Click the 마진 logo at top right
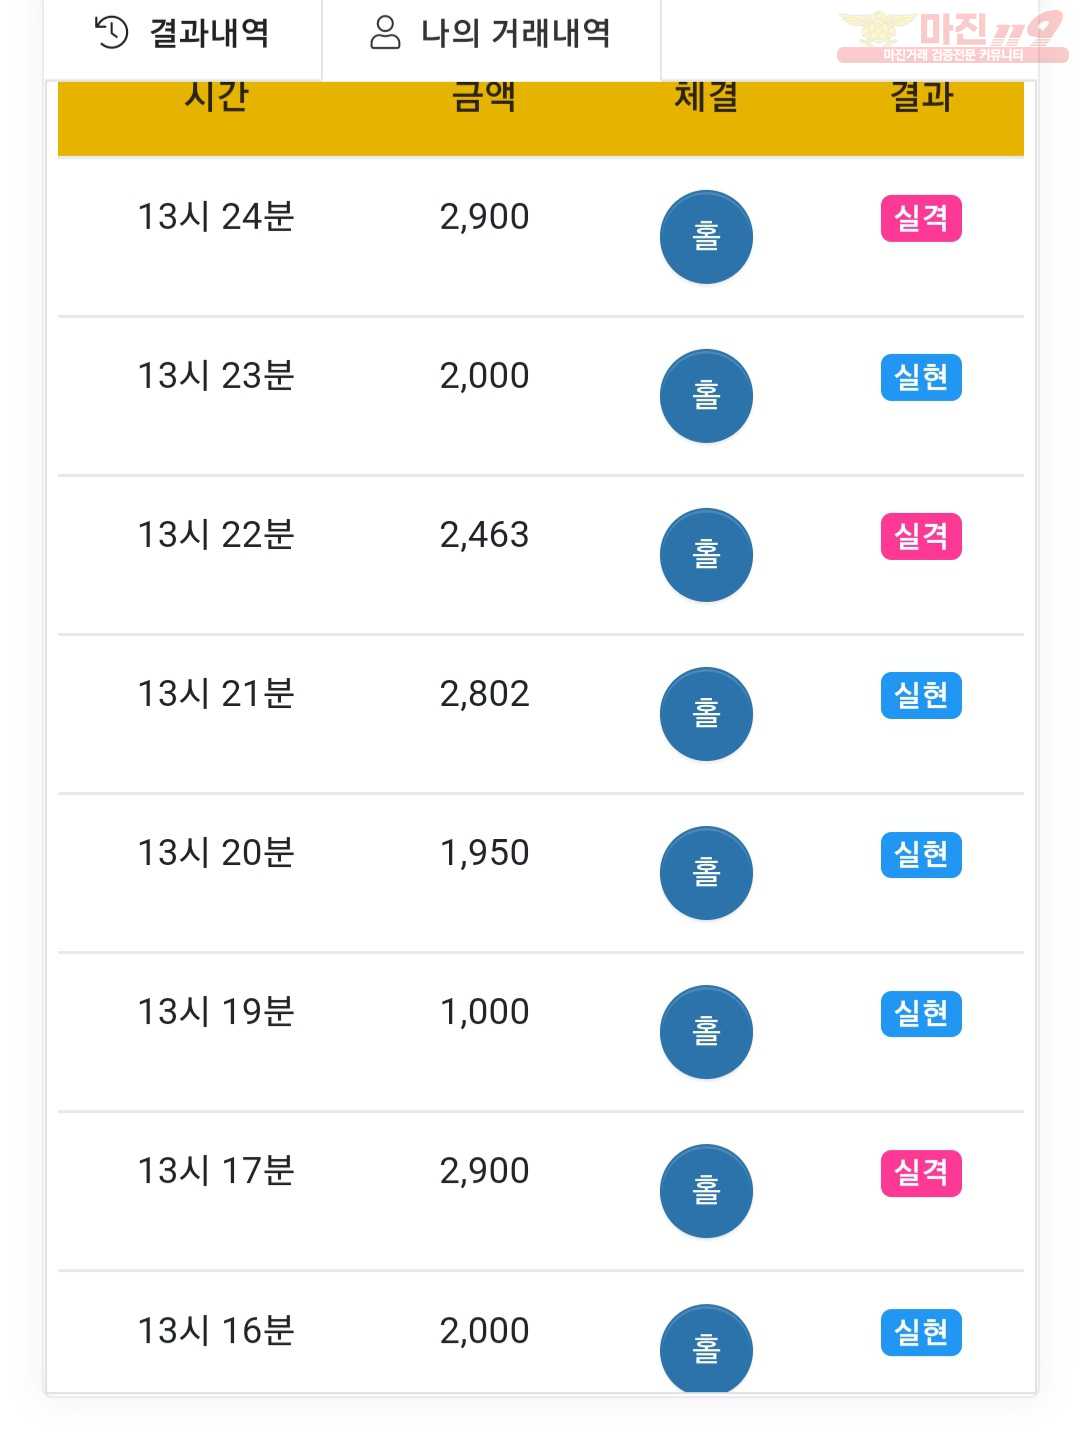Image resolution: width=1080 pixels, height=1440 pixels. pos(951,37)
